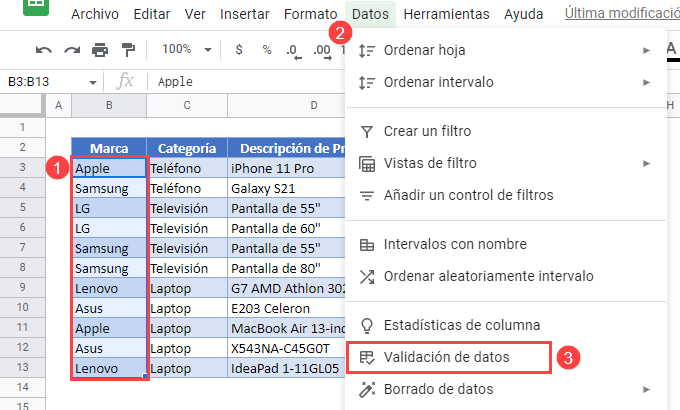Click the formula bar showing Apple

pyautogui.click(x=247, y=82)
